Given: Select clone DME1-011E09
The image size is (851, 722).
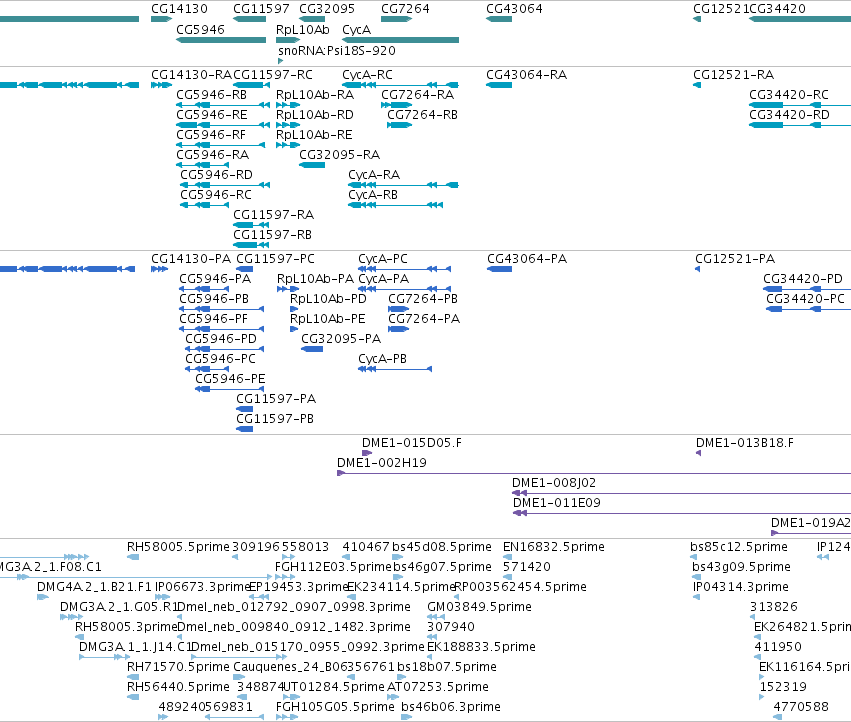Looking at the screenshot, I should click(557, 504).
